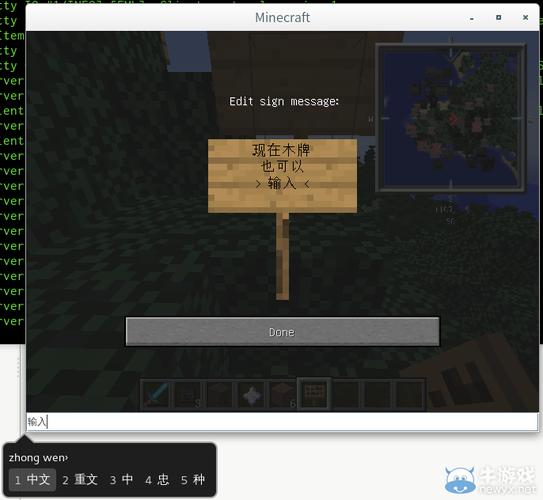Screen dimensions: 543x500
Task: Click the cow mascot watermark logo
Action: (460, 480)
